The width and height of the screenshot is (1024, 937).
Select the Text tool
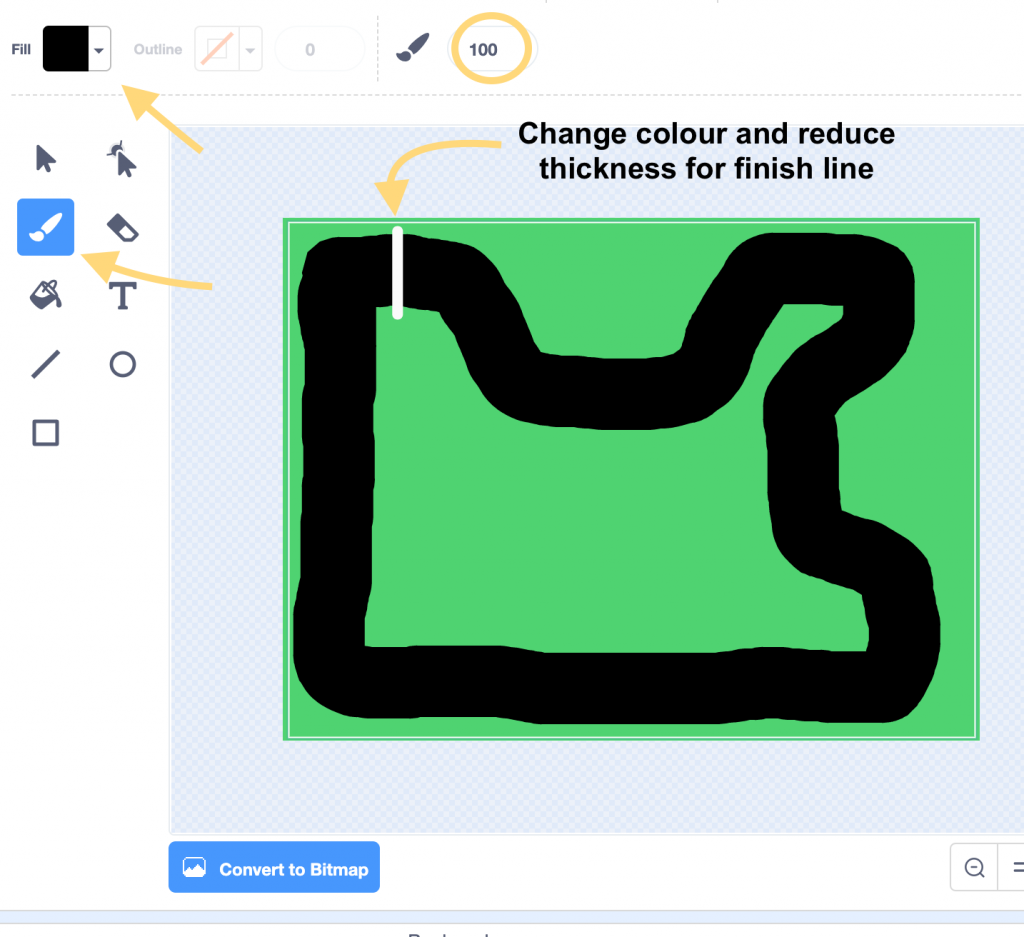(x=122, y=296)
